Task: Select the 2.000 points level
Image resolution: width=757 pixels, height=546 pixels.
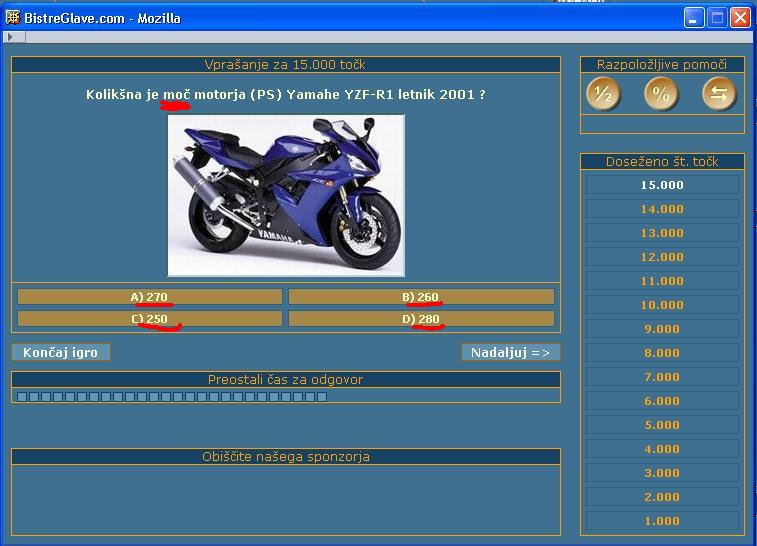Action: click(662, 497)
